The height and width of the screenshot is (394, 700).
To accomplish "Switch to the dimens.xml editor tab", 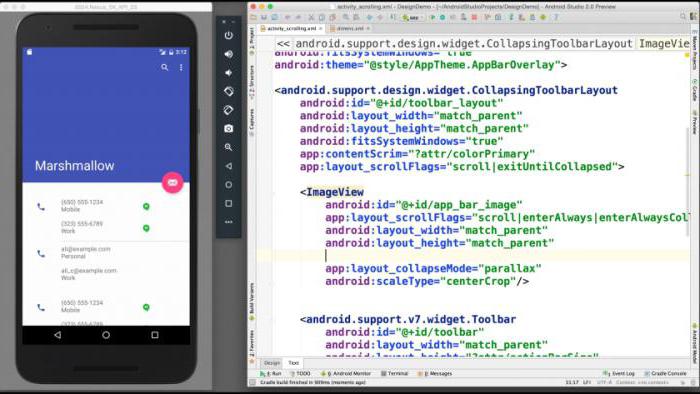I will (350, 29).
